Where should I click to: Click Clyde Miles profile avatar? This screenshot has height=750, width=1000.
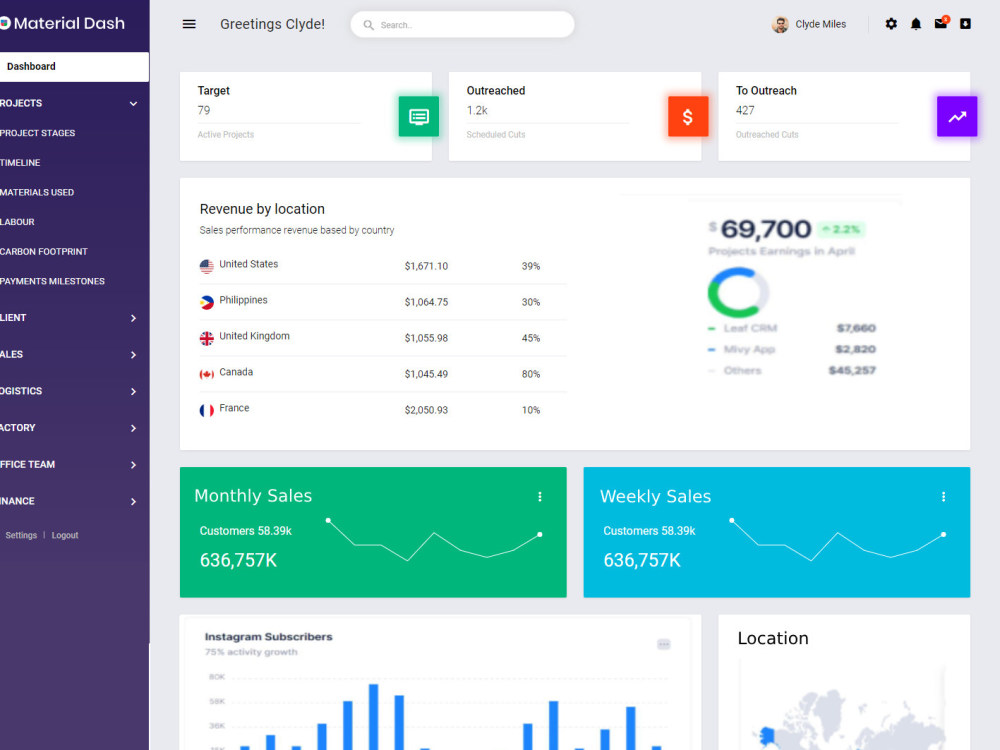click(x=780, y=24)
